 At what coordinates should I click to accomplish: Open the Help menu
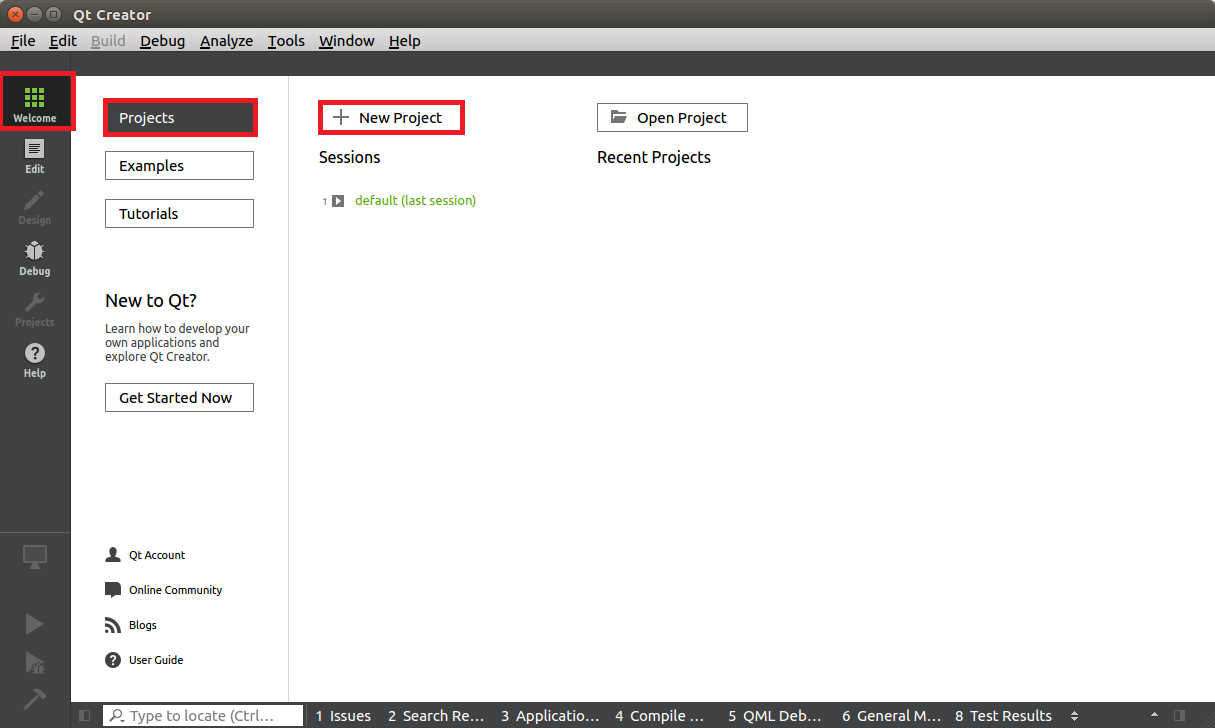[x=405, y=41]
